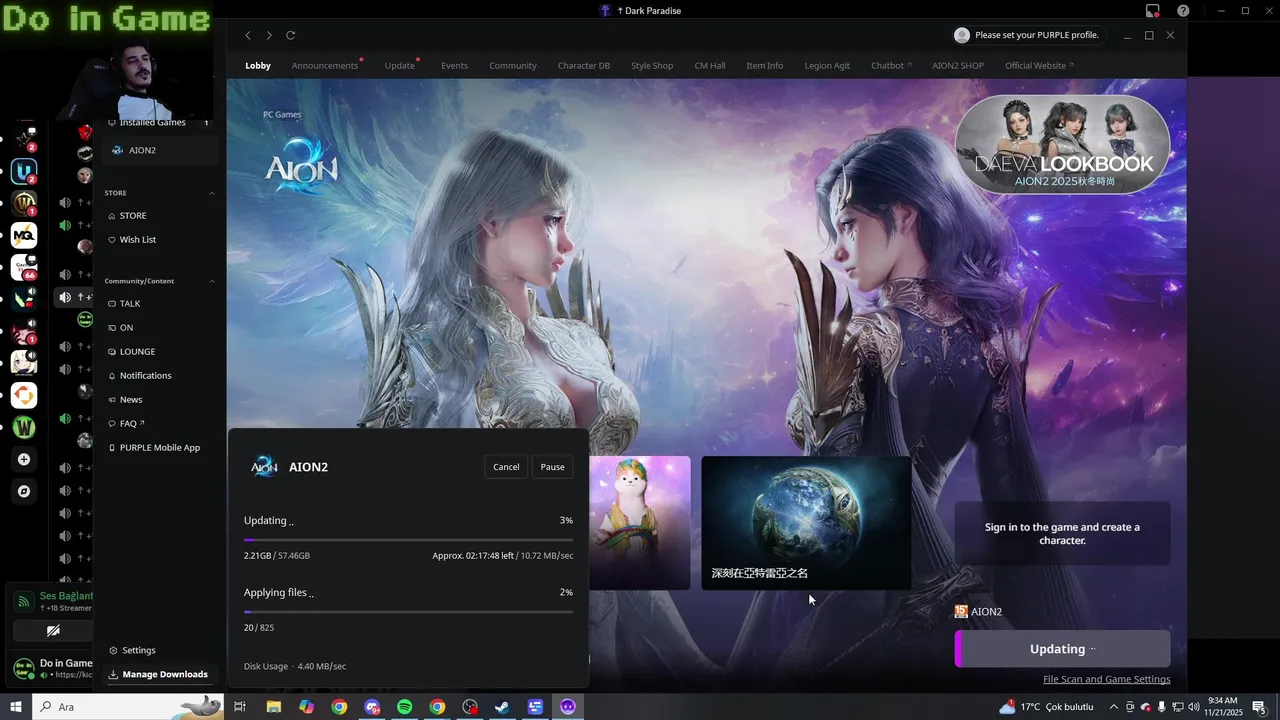Show hidden system tray icons
Viewport: 1280px width, 720px height.
[1114, 707]
